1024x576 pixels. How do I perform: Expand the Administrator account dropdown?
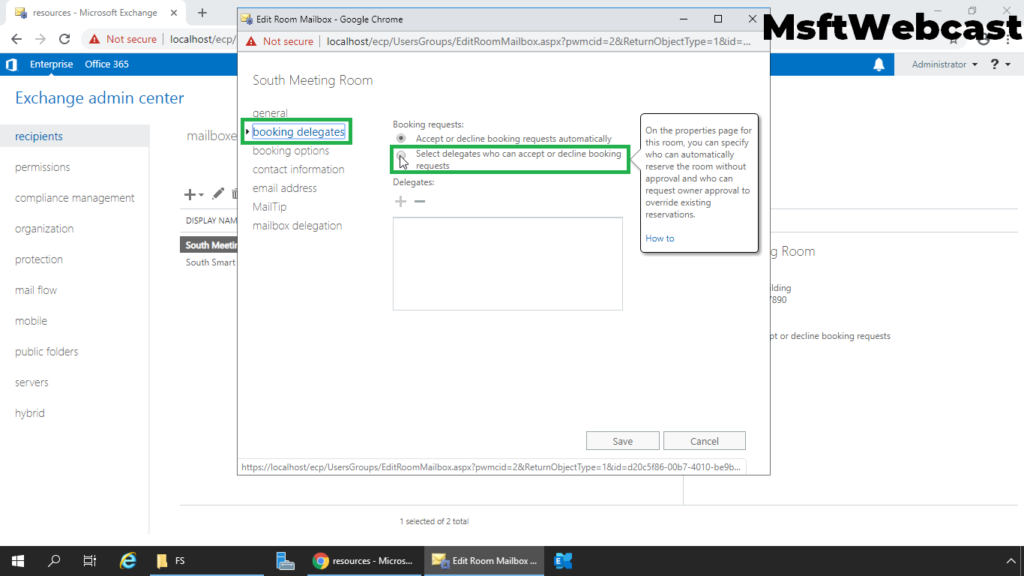point(944,64)
